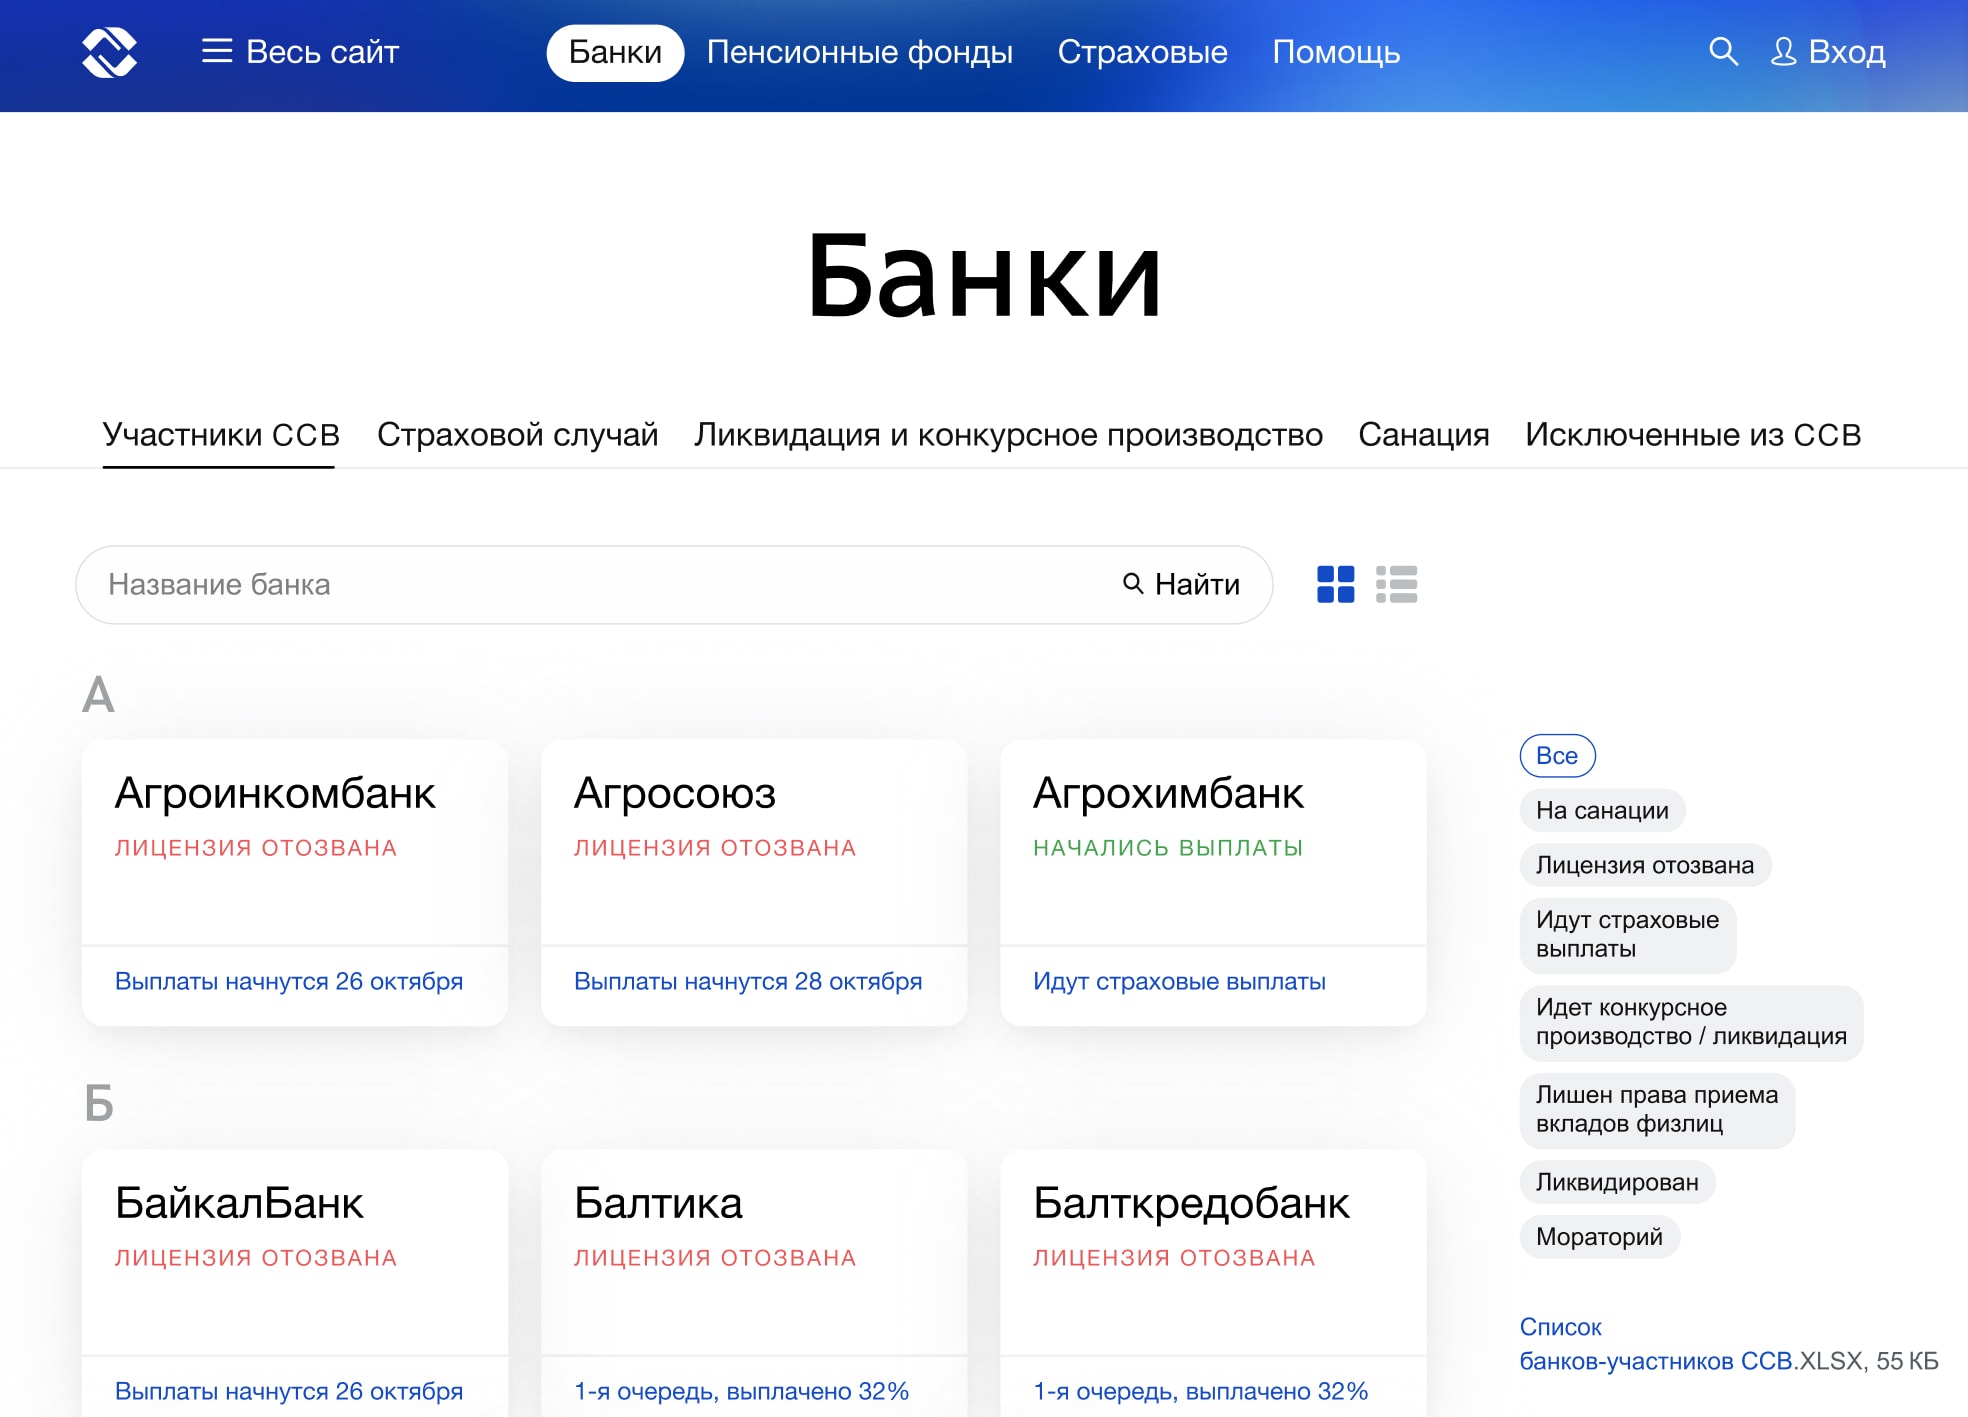Select the 'Все' filter chip
Image resolution: width=1968 pixels, height=1417 pixels.
coord(1556,756)
